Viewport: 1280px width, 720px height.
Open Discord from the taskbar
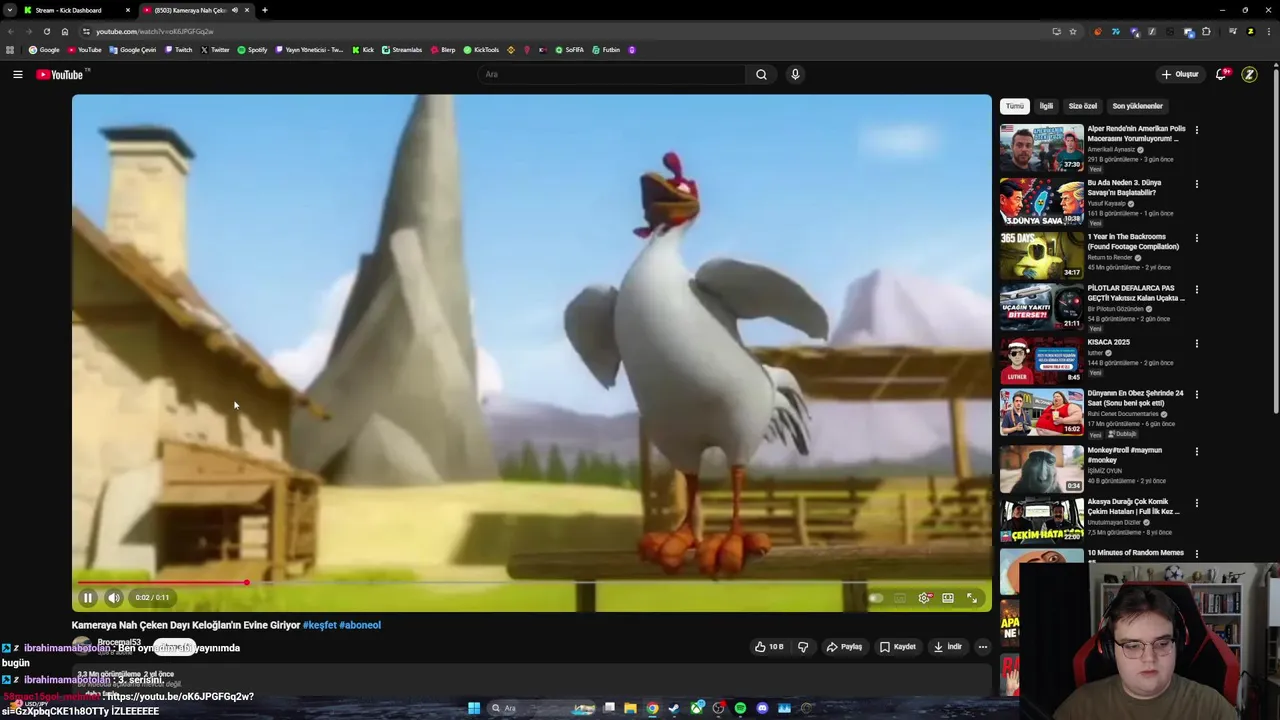tap(762, 708)
